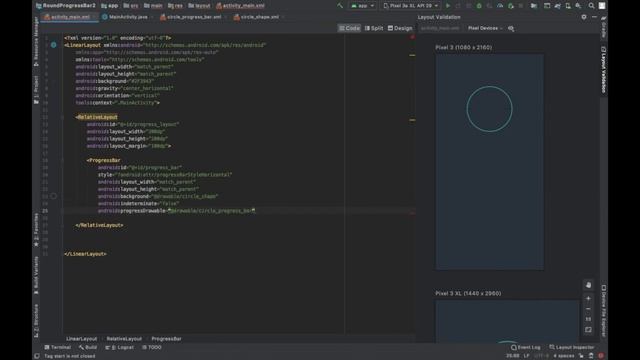Open the Build Variants tool window
The width and height of the screenshot is (640, 360).
click(x=36, y=275)
